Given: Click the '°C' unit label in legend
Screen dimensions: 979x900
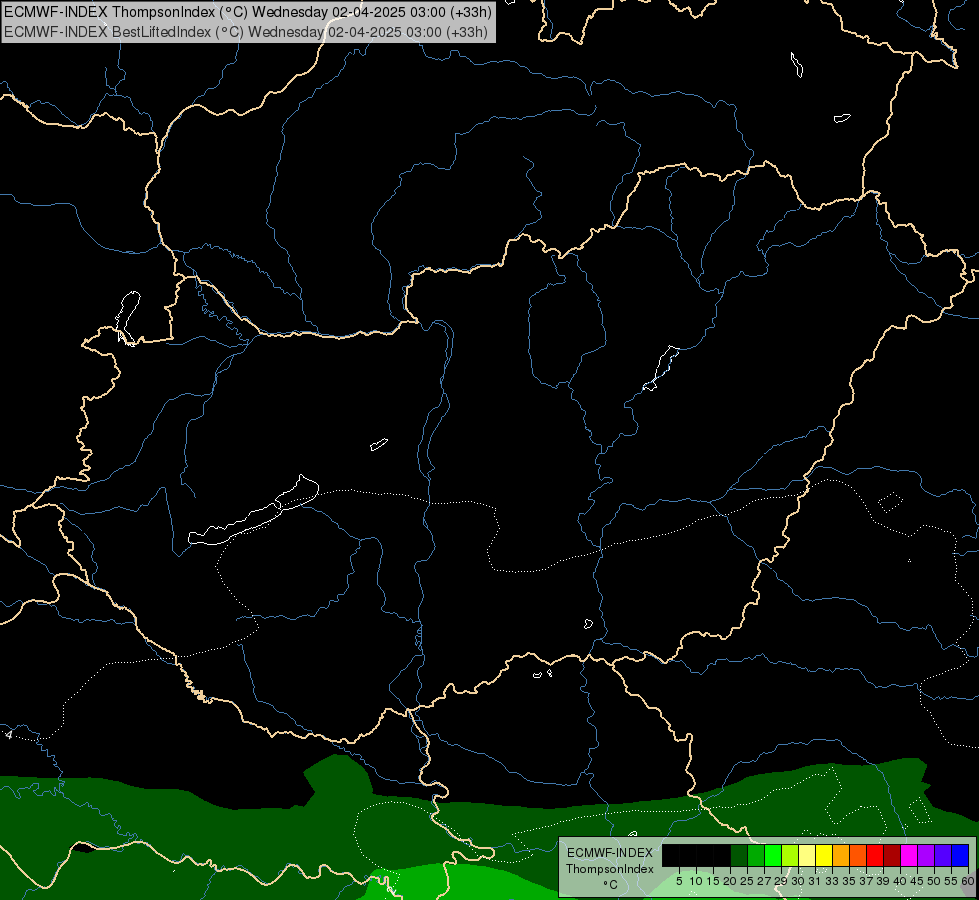Looking at the screenshot, I should pos(610,884).
